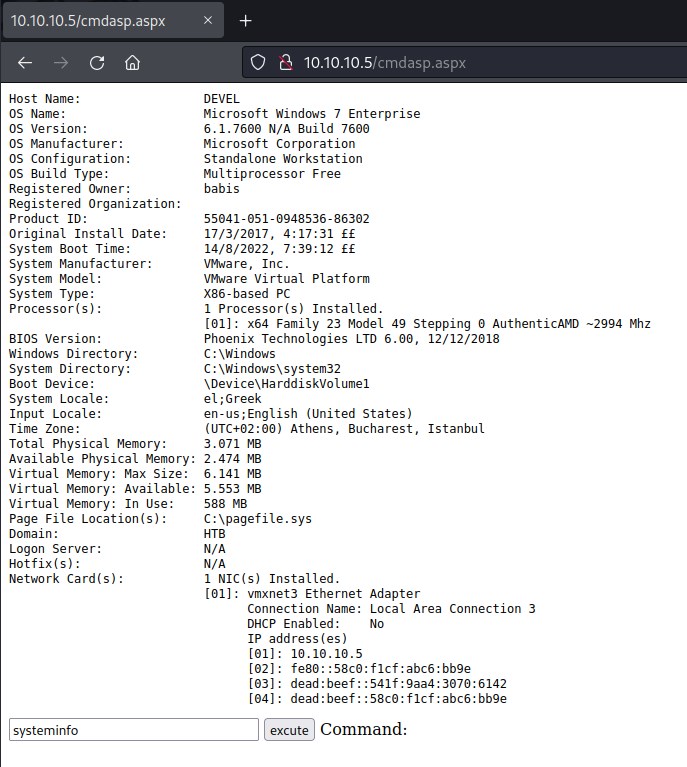The width and height of the screenshot is (687, 767).
Task: Reload the cmdasp.aspx page
Action: tap(97, 62)
